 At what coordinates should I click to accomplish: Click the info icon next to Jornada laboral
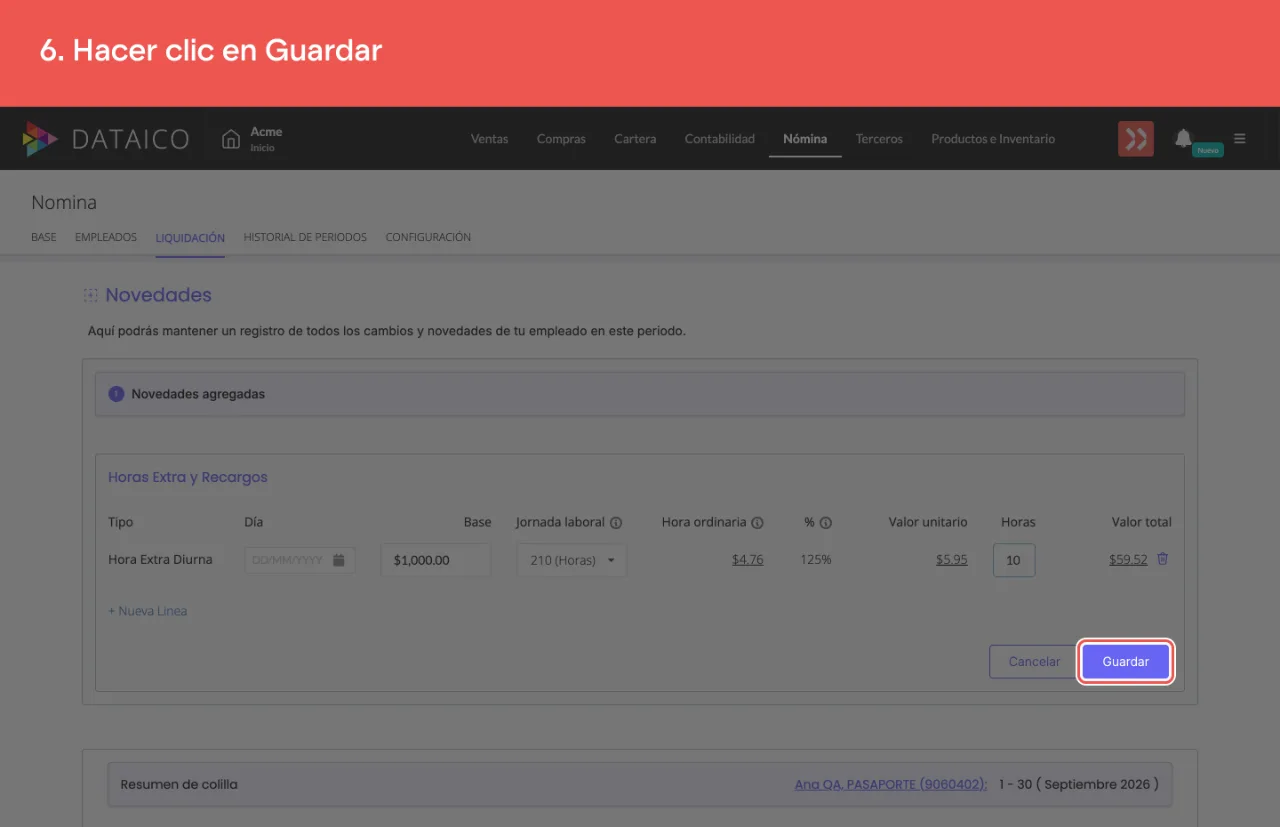616,523
